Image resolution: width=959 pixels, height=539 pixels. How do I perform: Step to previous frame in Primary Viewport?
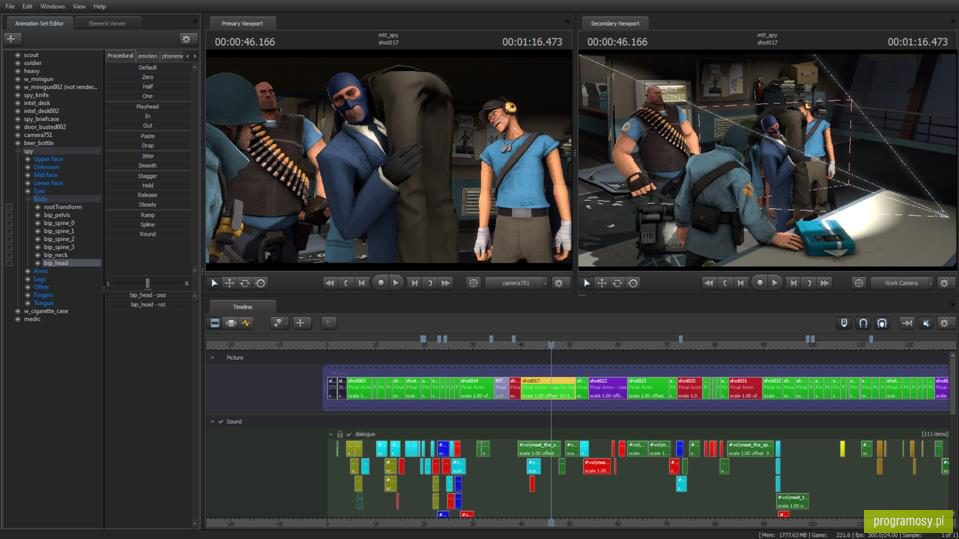point(362,283)
